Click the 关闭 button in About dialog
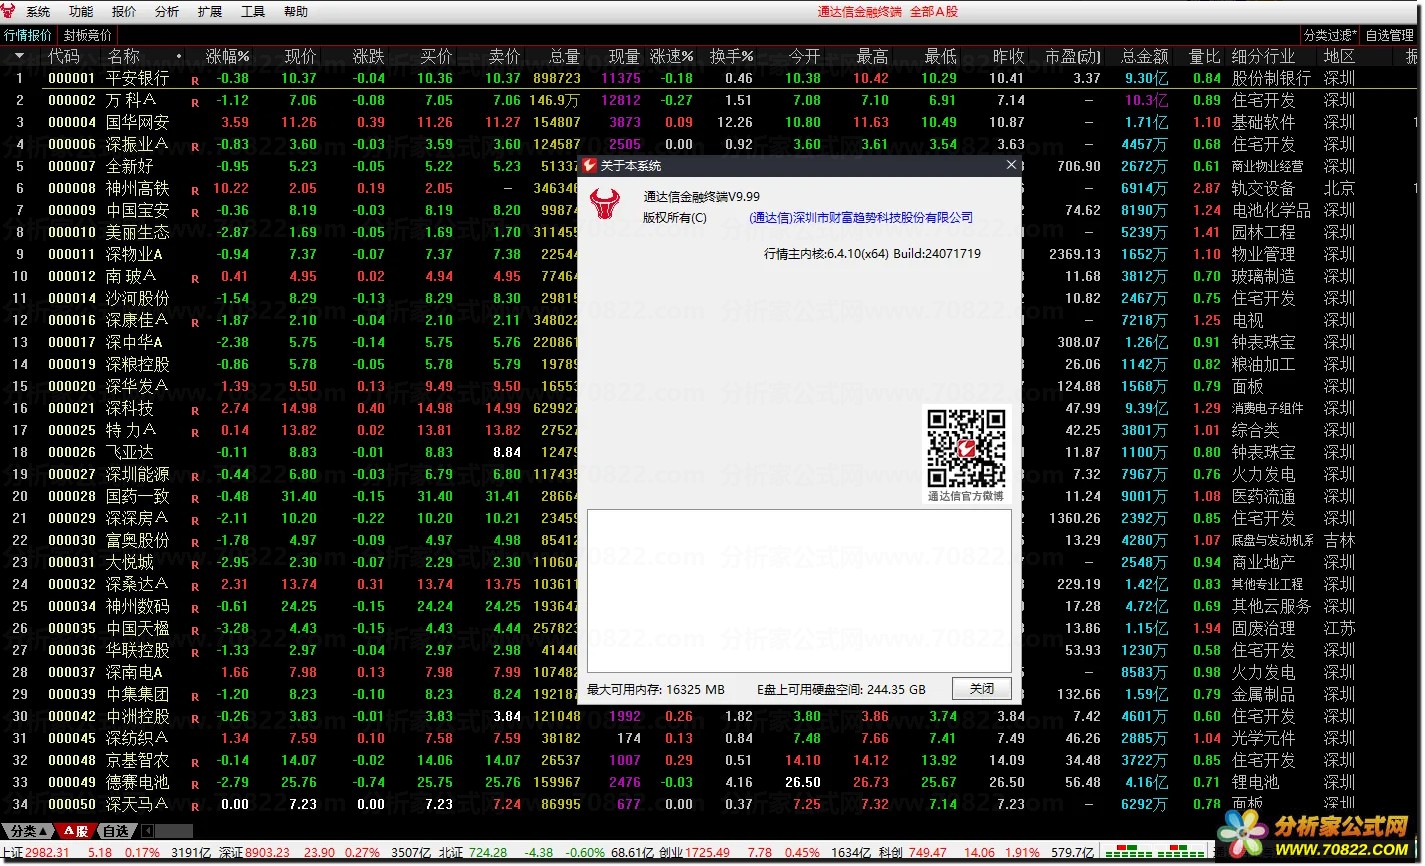 (x=981, y=689)
